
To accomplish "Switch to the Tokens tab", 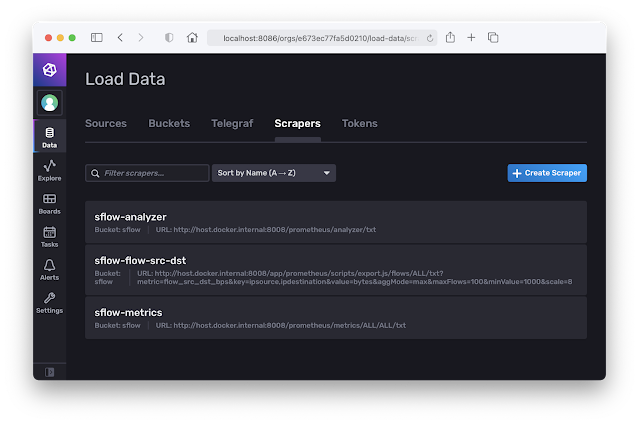I will click(360, 124).
